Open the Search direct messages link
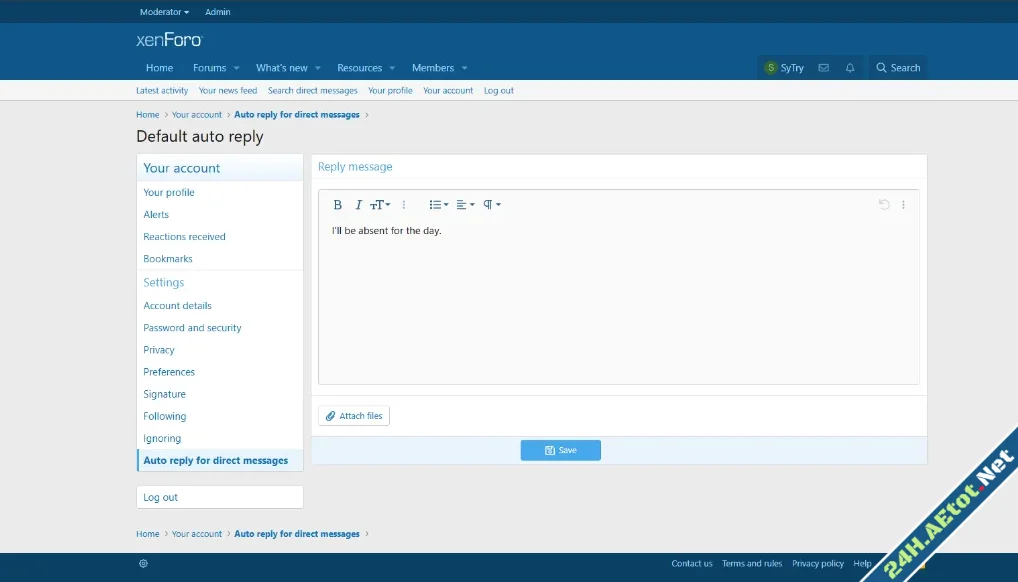This screenshot has height=582, width=1018. coord(312,90)
